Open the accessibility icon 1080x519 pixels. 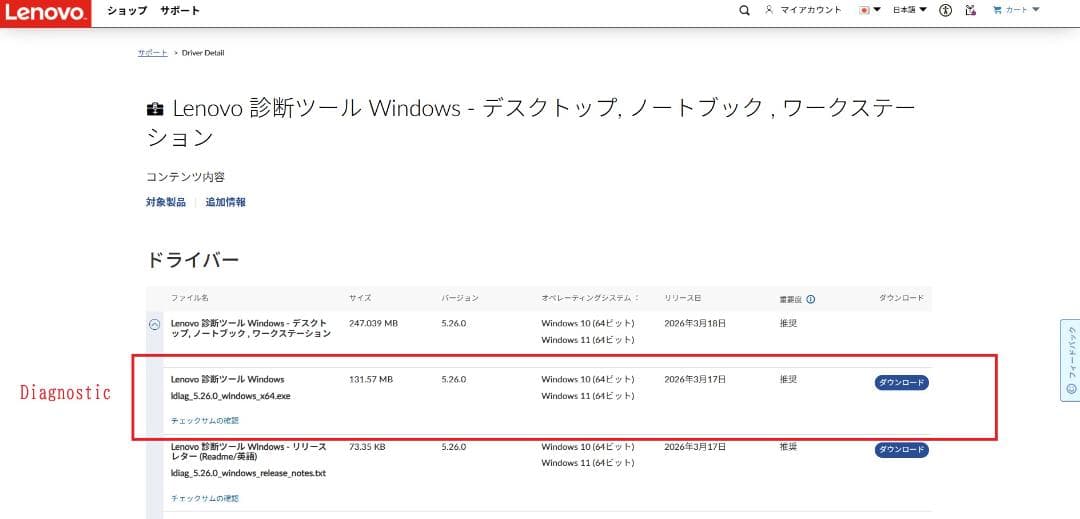coord(946,10)
